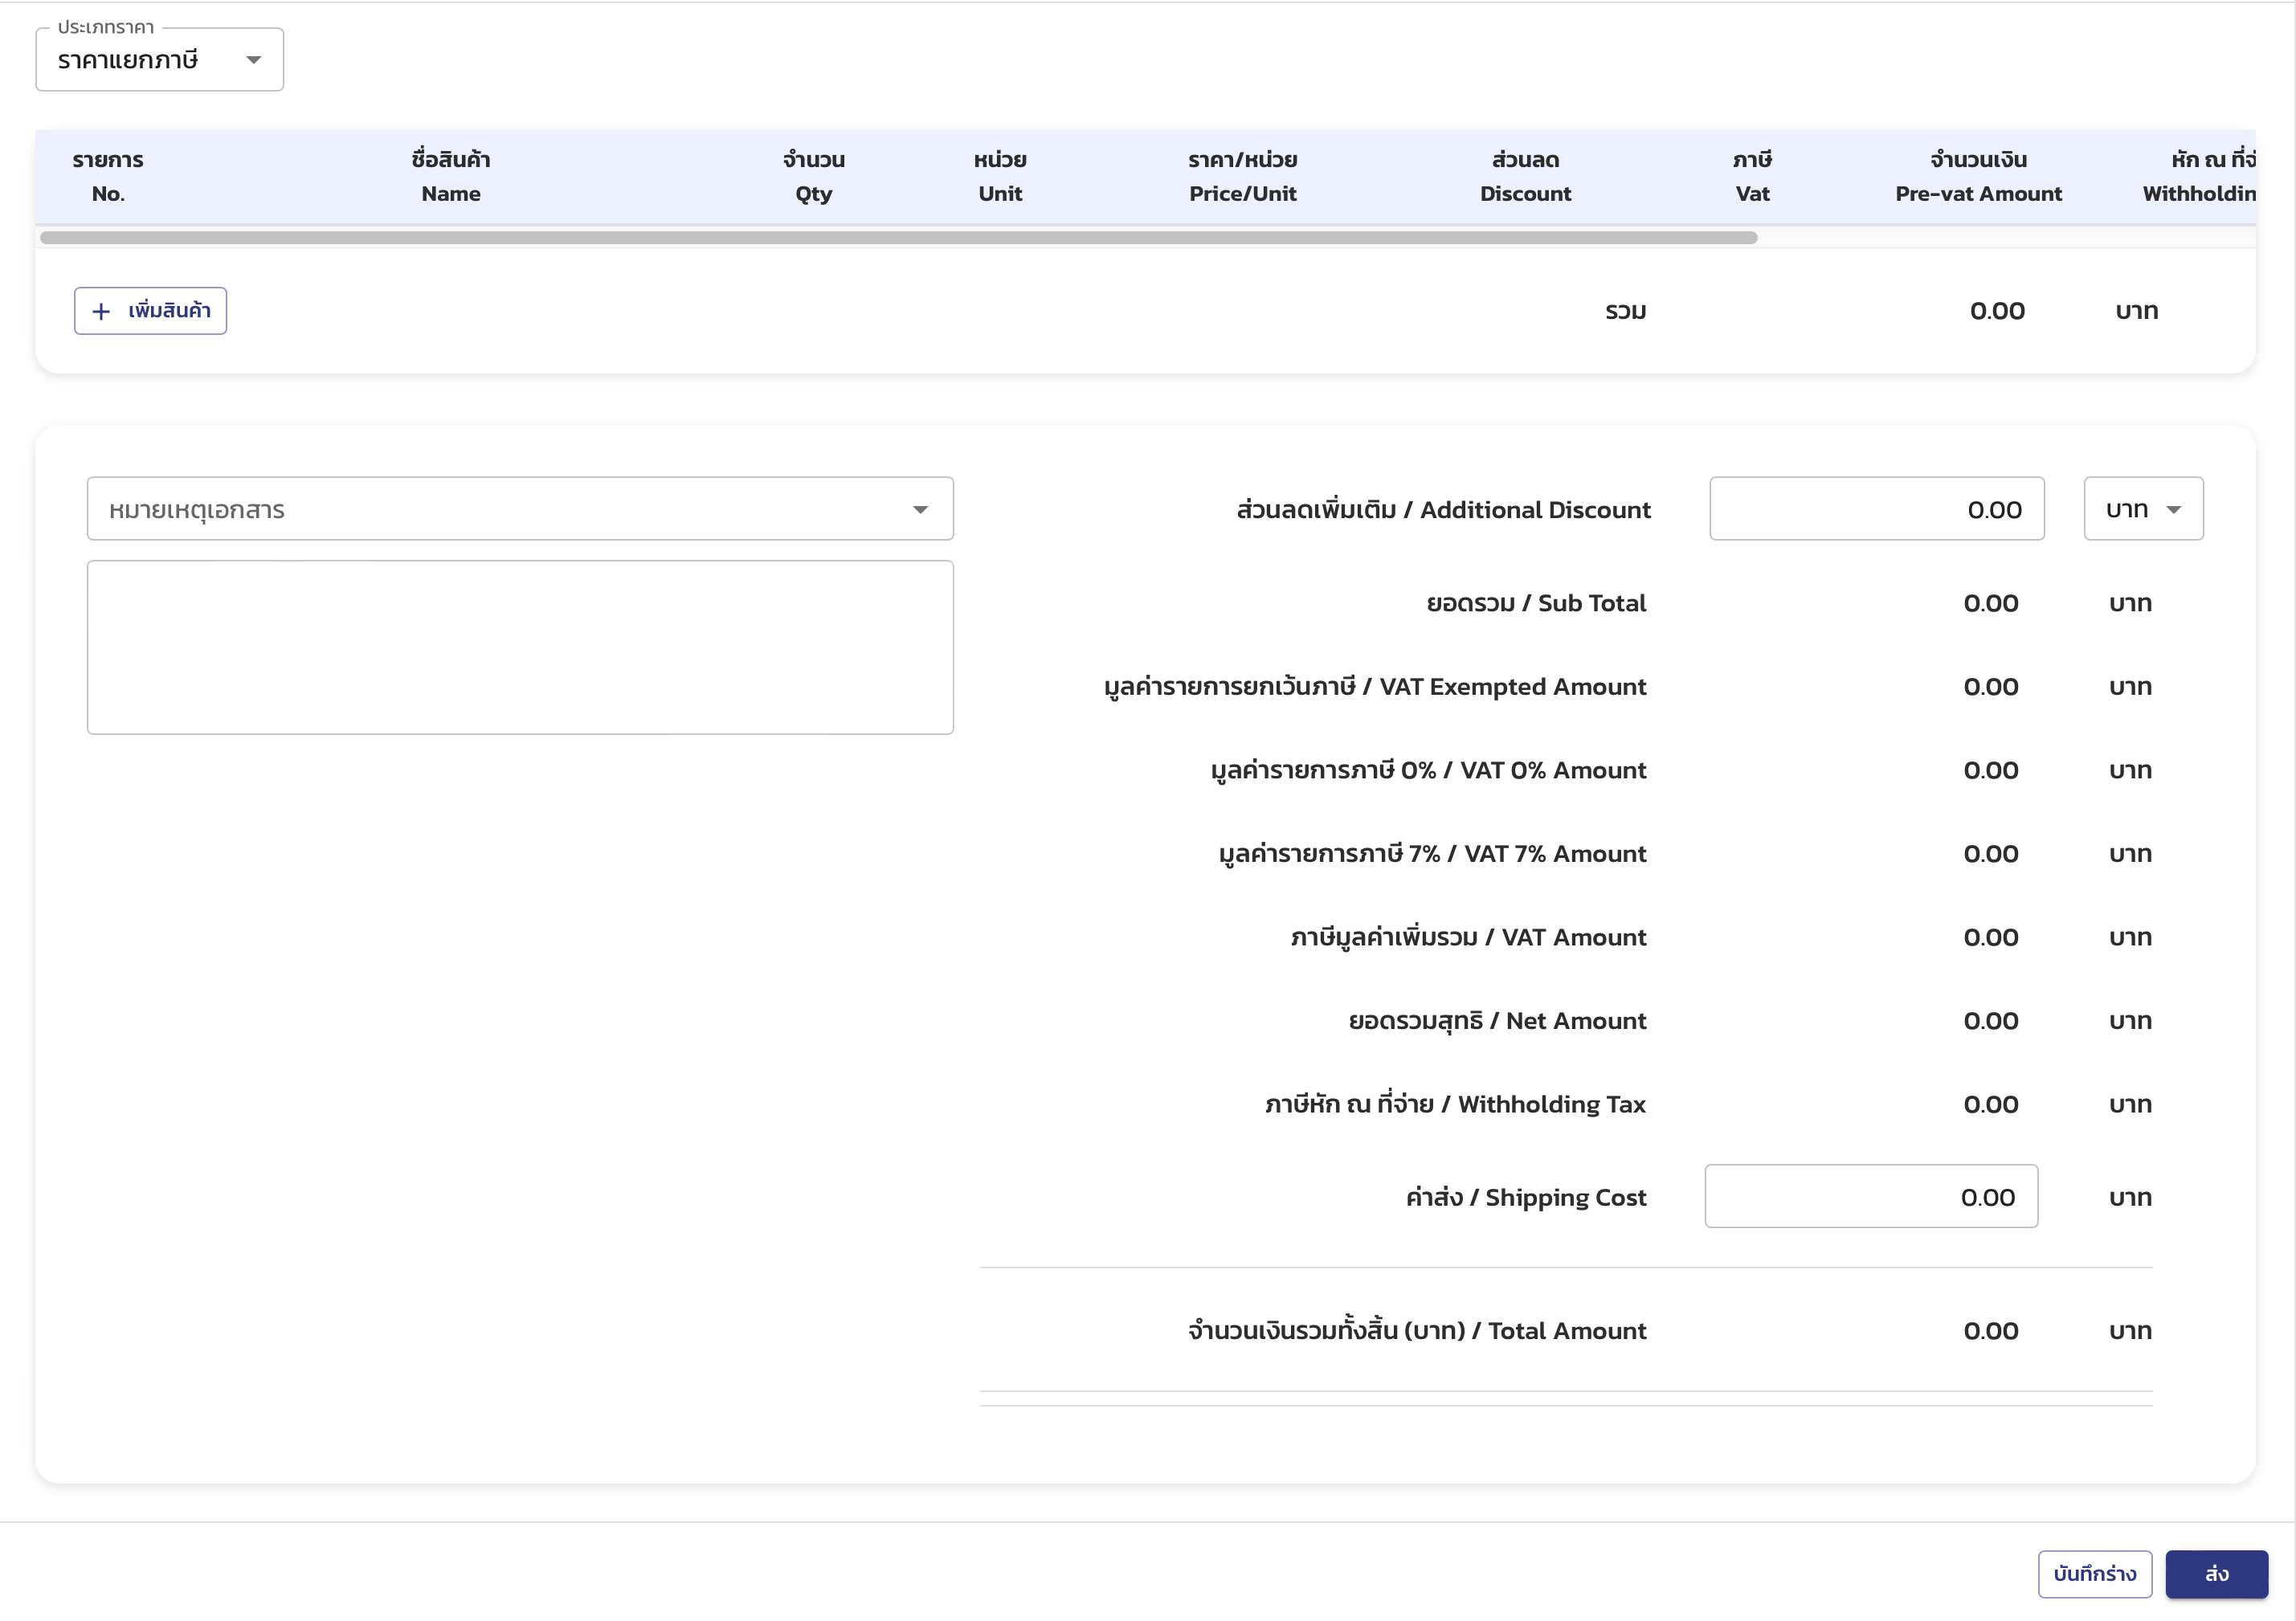The width and height of the screenshot is (2296, 1621).
Task: Click the ราคา/หน่วย Price/Unit column header
Action: click(x=1243, y=177)
